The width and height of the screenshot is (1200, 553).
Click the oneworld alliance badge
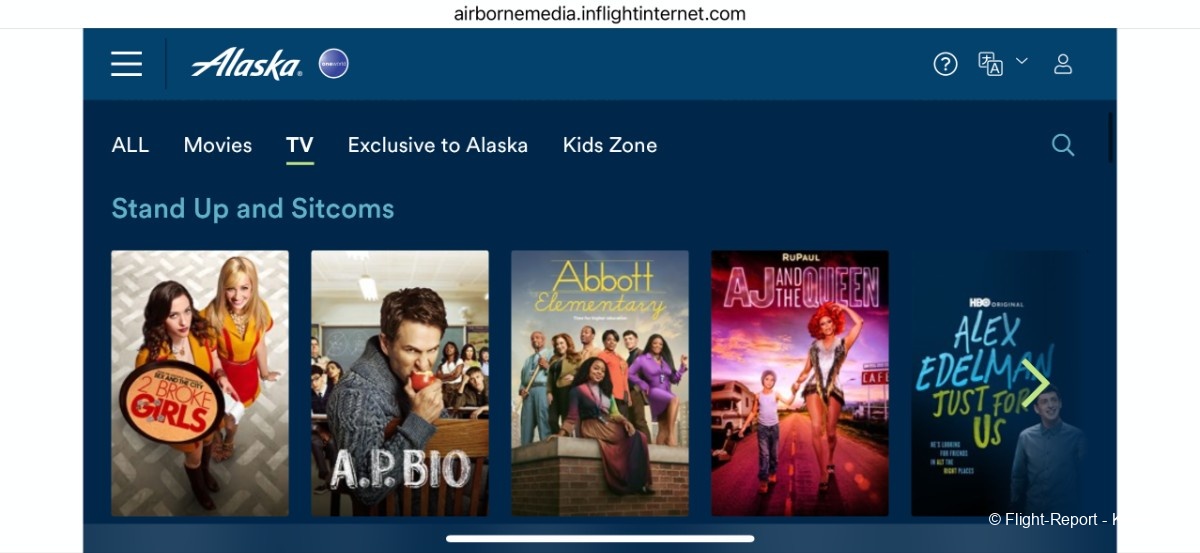click(x=333, y=64)
